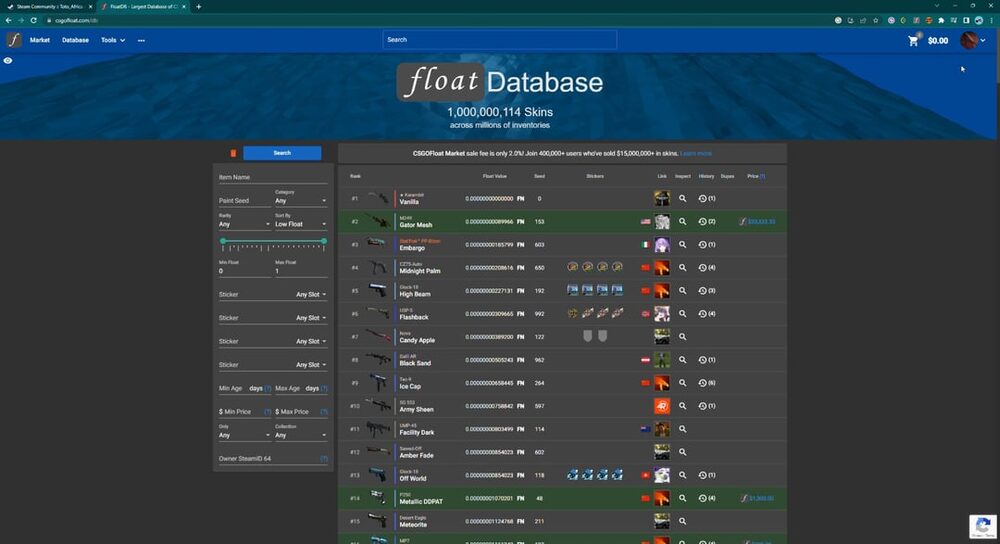Open the Sort By Low Float dropdown
Image resolution: width=1000 pixels, height=544 pixels.
(301, 224)
